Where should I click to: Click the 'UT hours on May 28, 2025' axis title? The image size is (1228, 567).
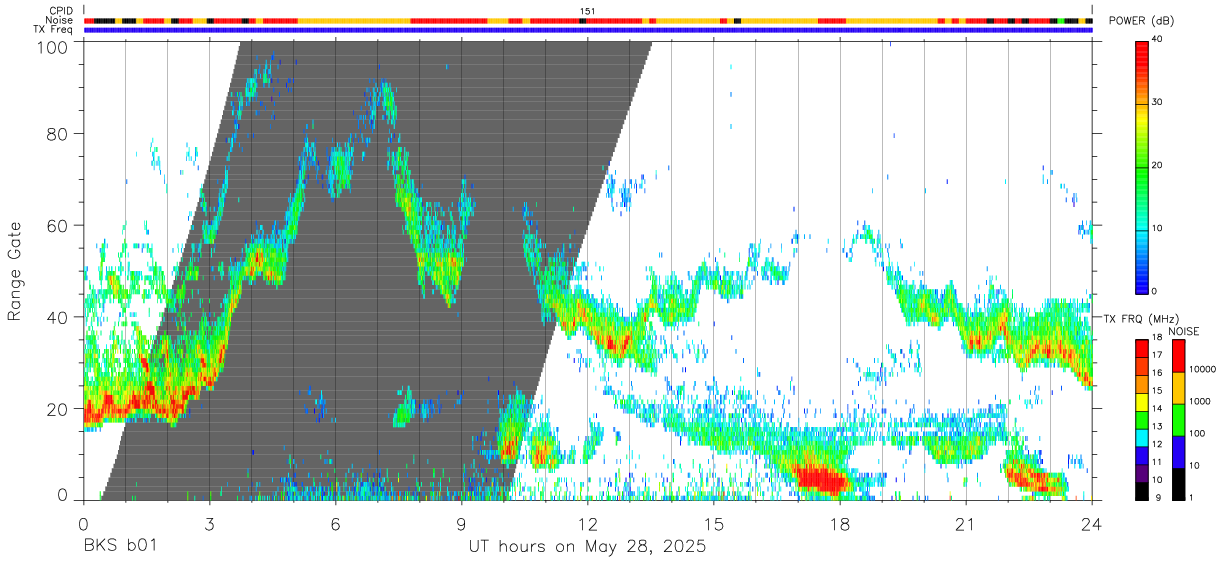click(587, 547)
